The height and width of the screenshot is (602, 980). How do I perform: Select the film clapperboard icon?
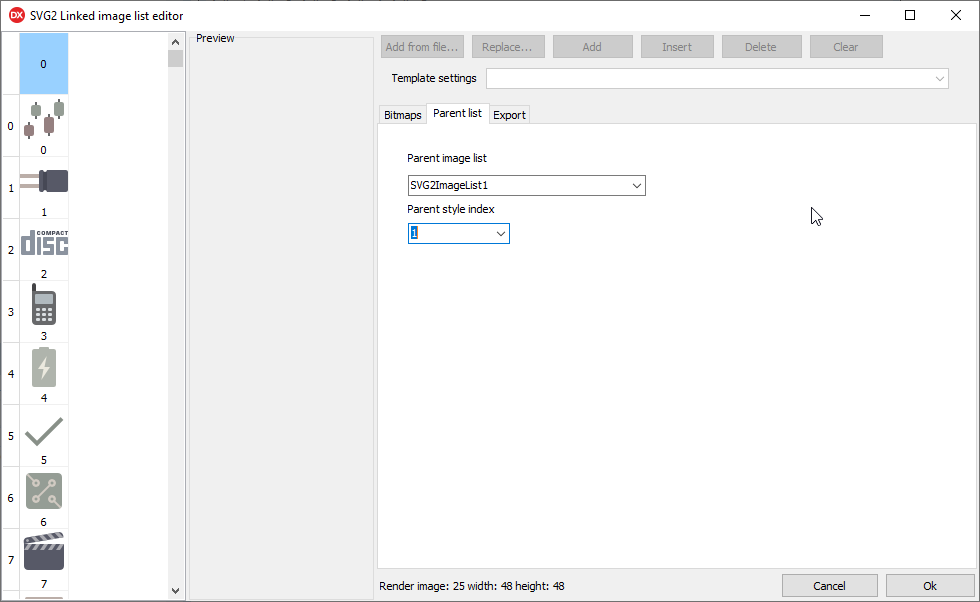[x=44, y=552]
